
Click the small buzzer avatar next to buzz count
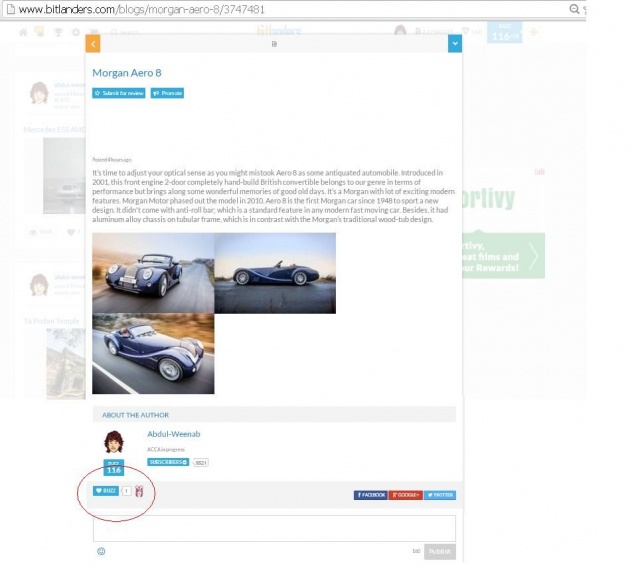(x=139, y=491)
